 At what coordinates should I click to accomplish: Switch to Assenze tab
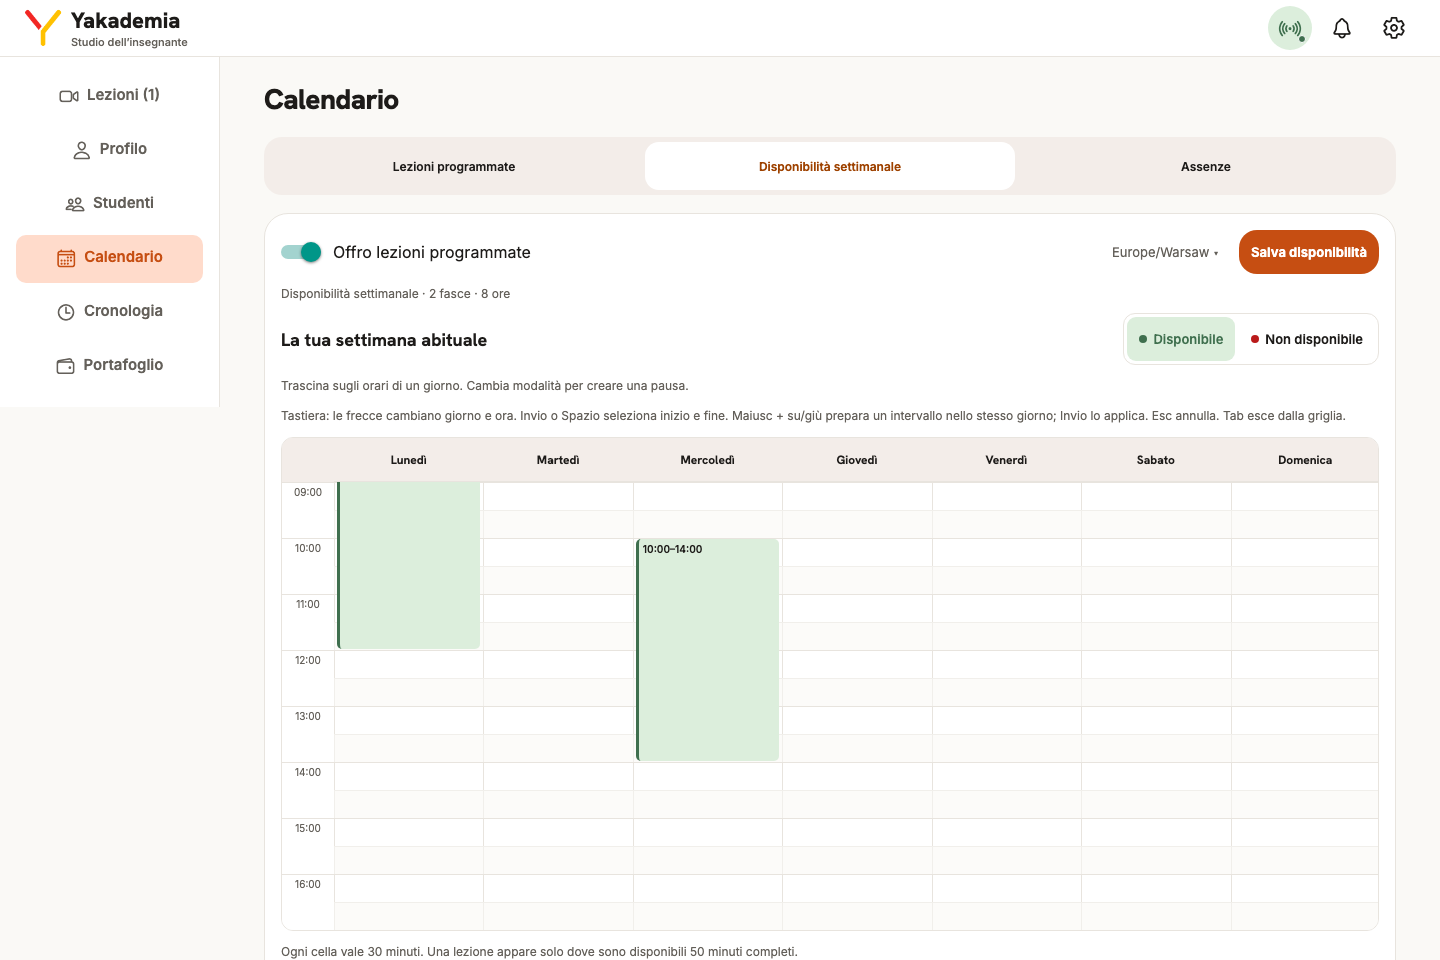[1205, 167]
